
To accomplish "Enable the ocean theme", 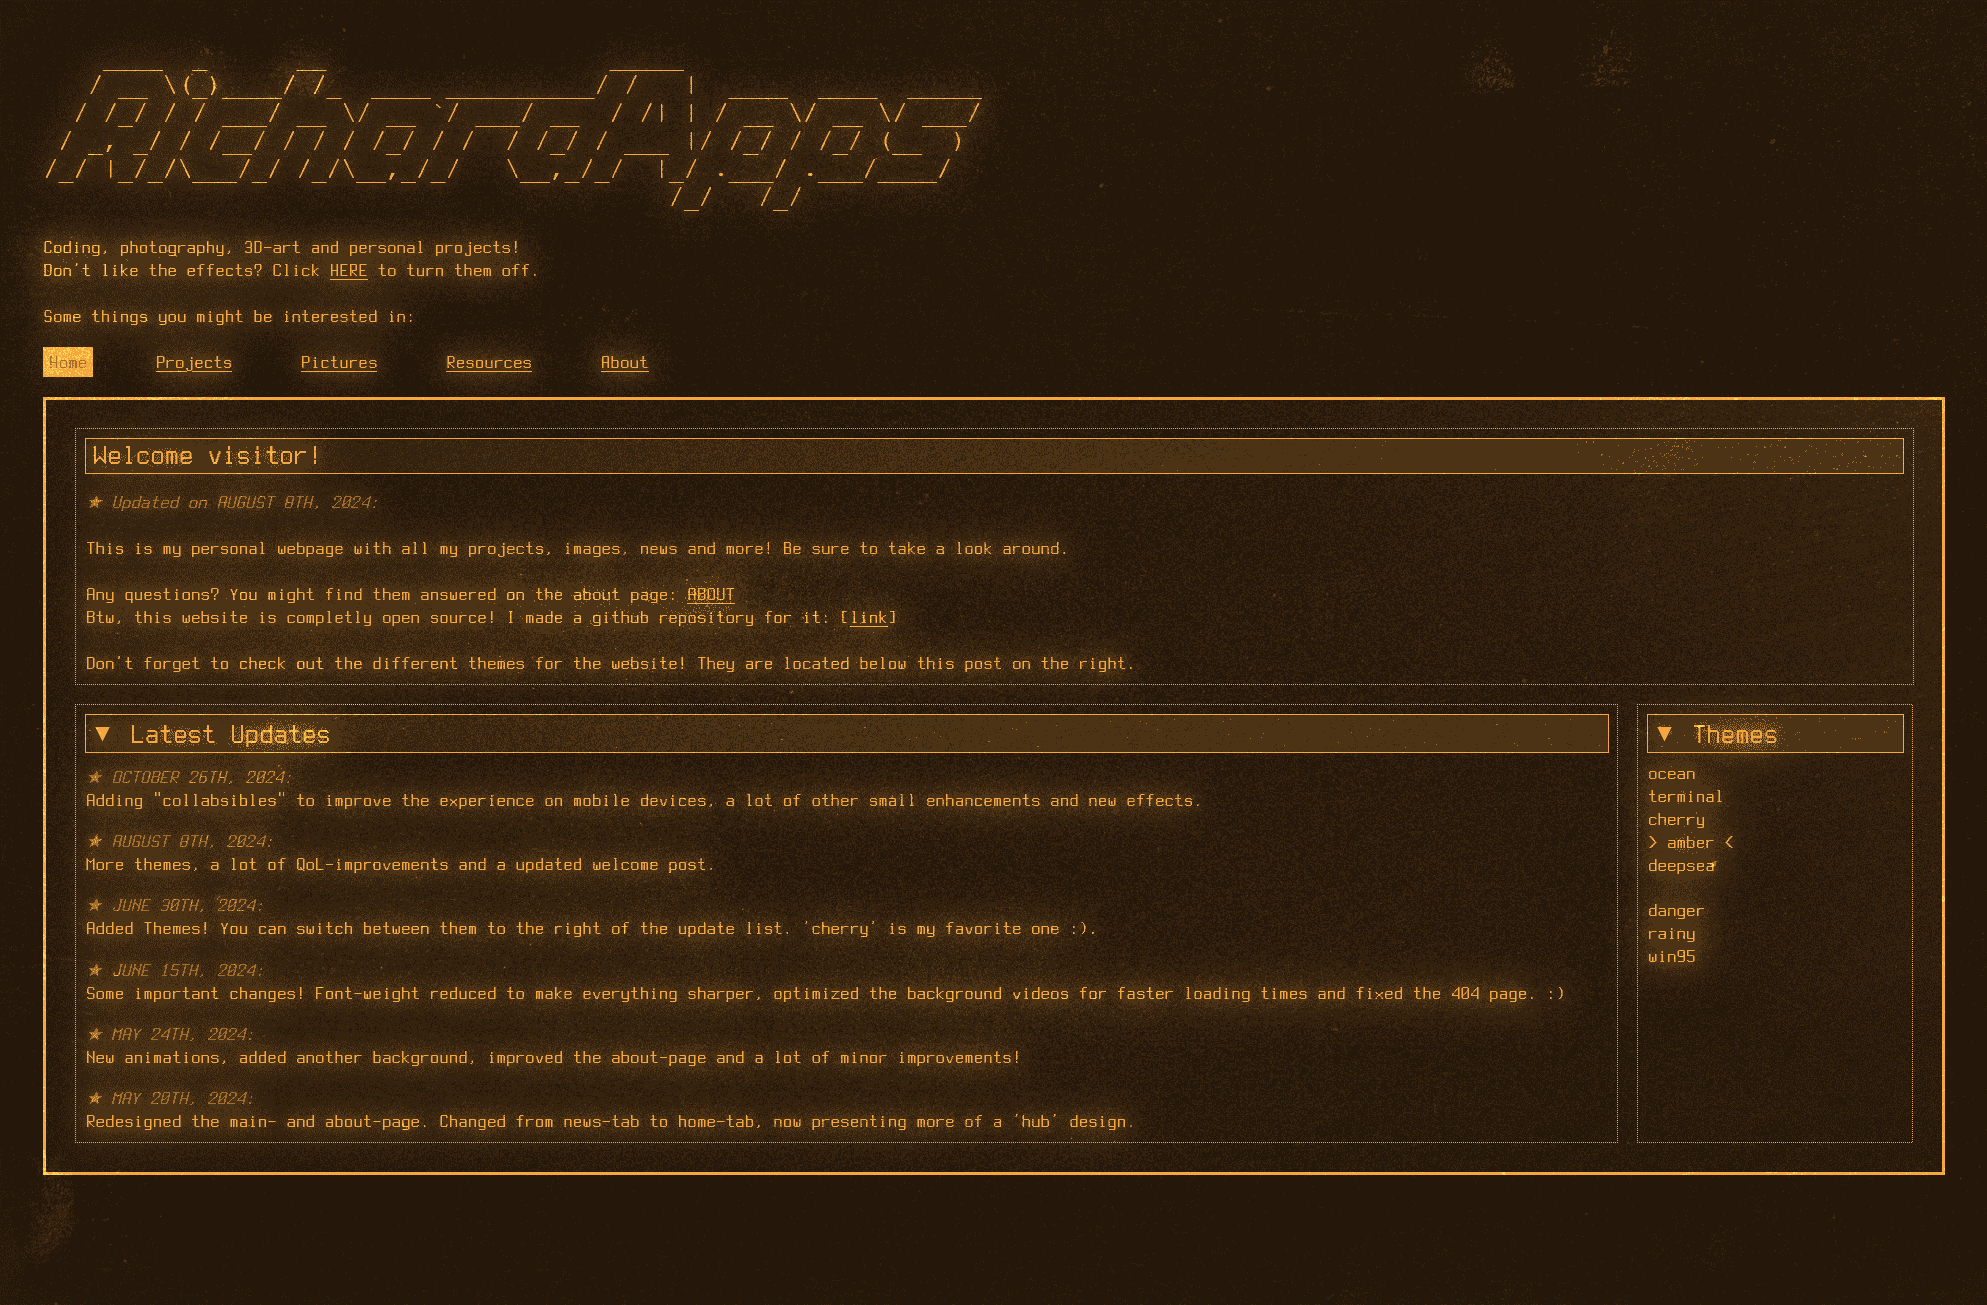I will [x=1671, y=772].
